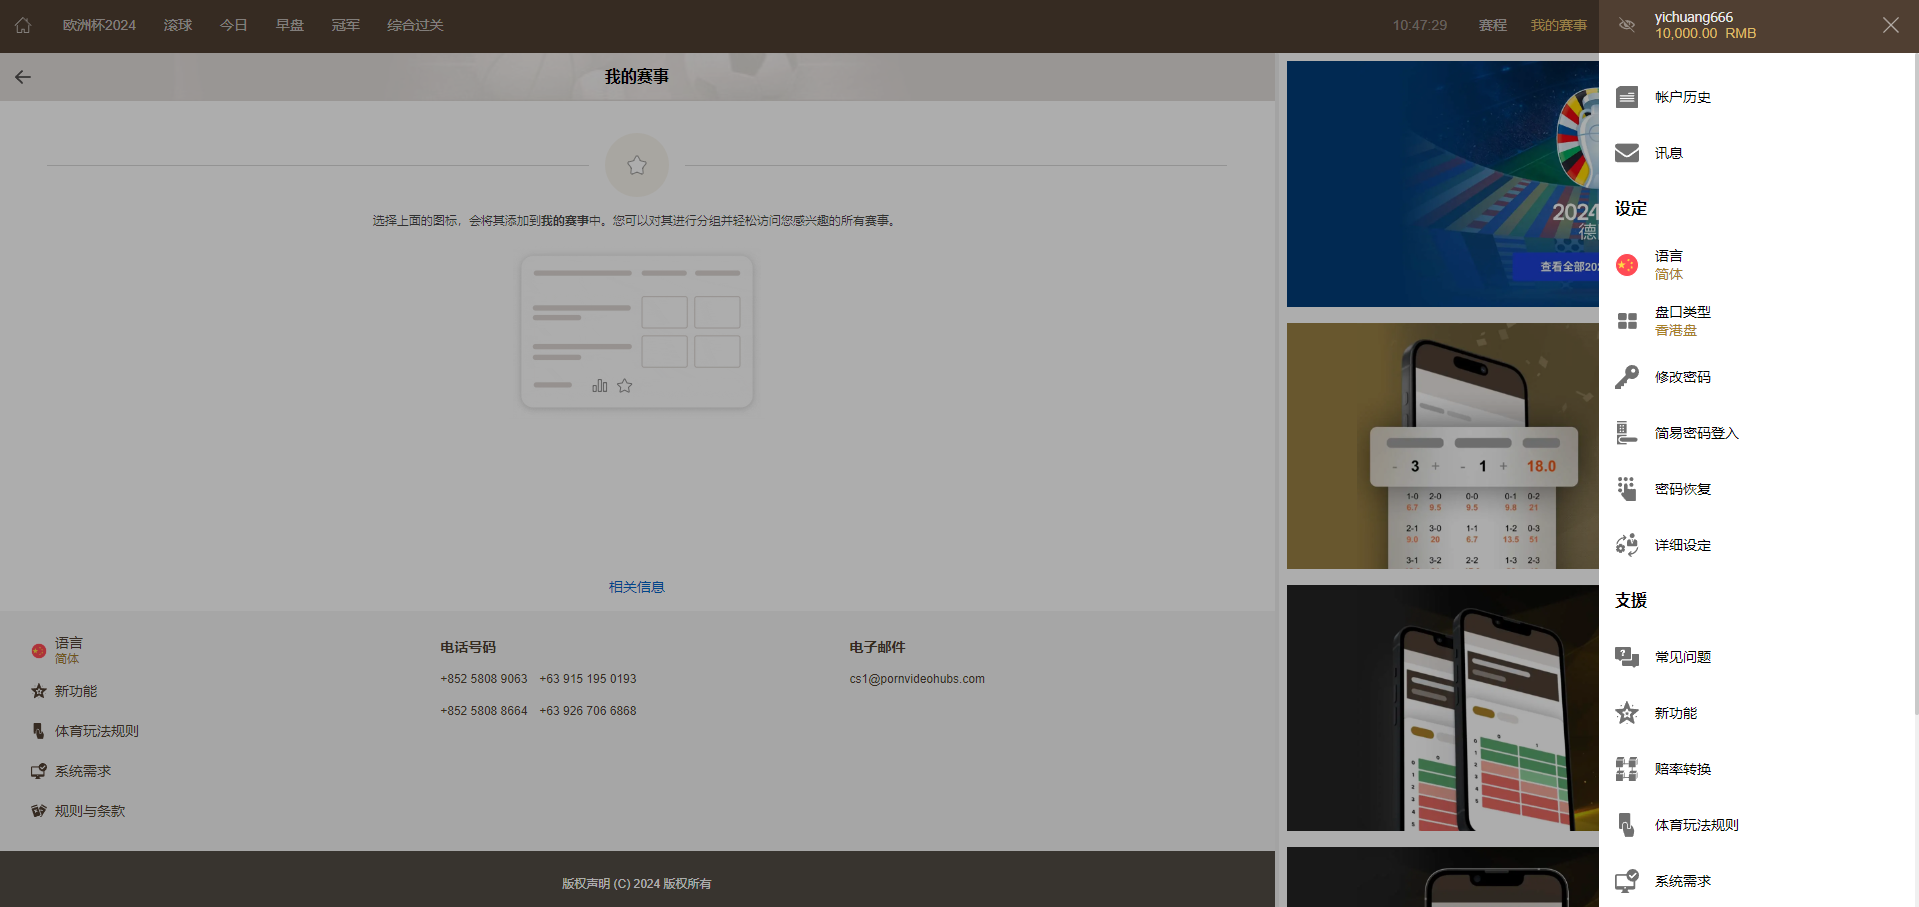The width and height of the screenshot is (1919, 907).
Task: Click back arrow on My Events page
Action: tap(23, 77)
